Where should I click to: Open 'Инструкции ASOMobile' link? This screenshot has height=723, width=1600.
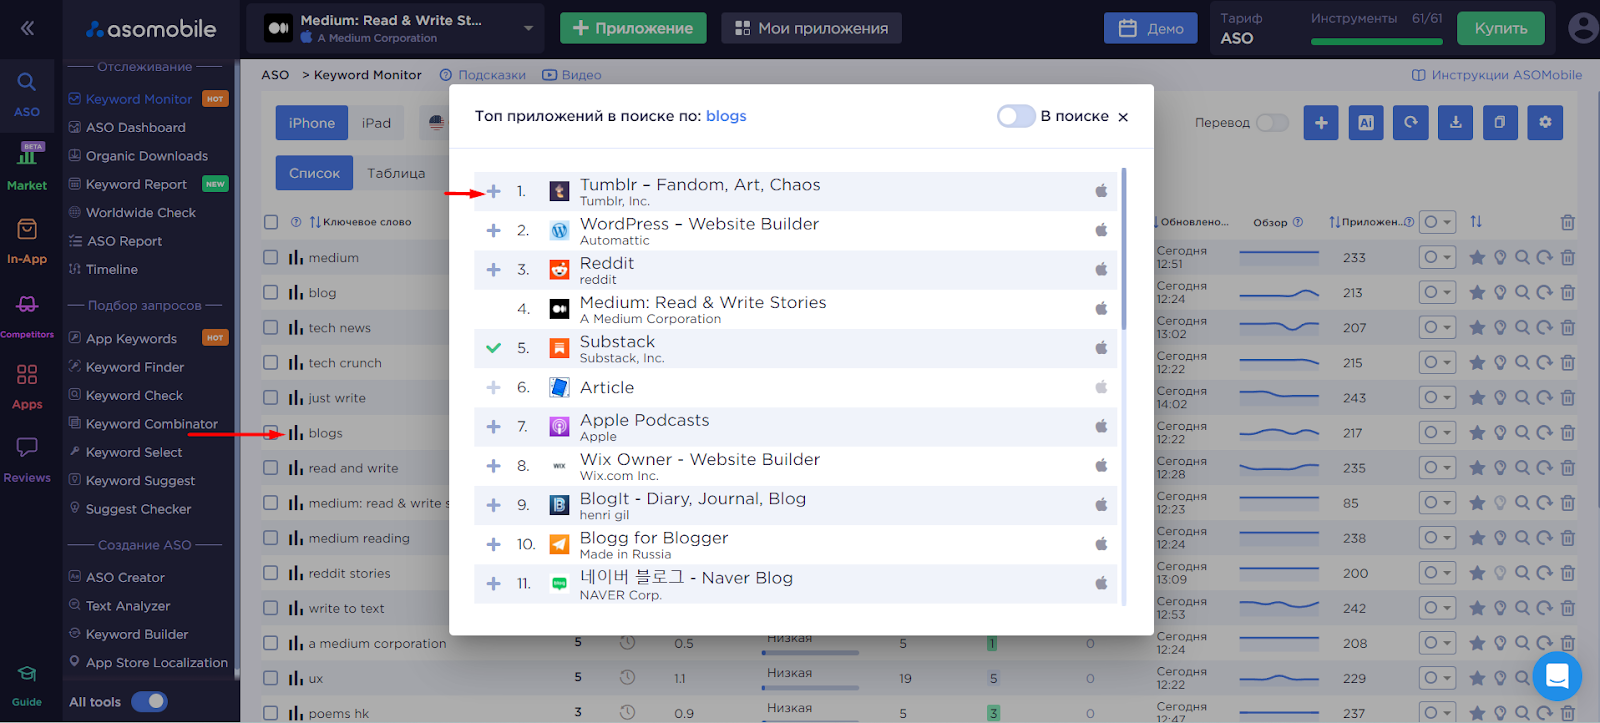[1497, 75]
